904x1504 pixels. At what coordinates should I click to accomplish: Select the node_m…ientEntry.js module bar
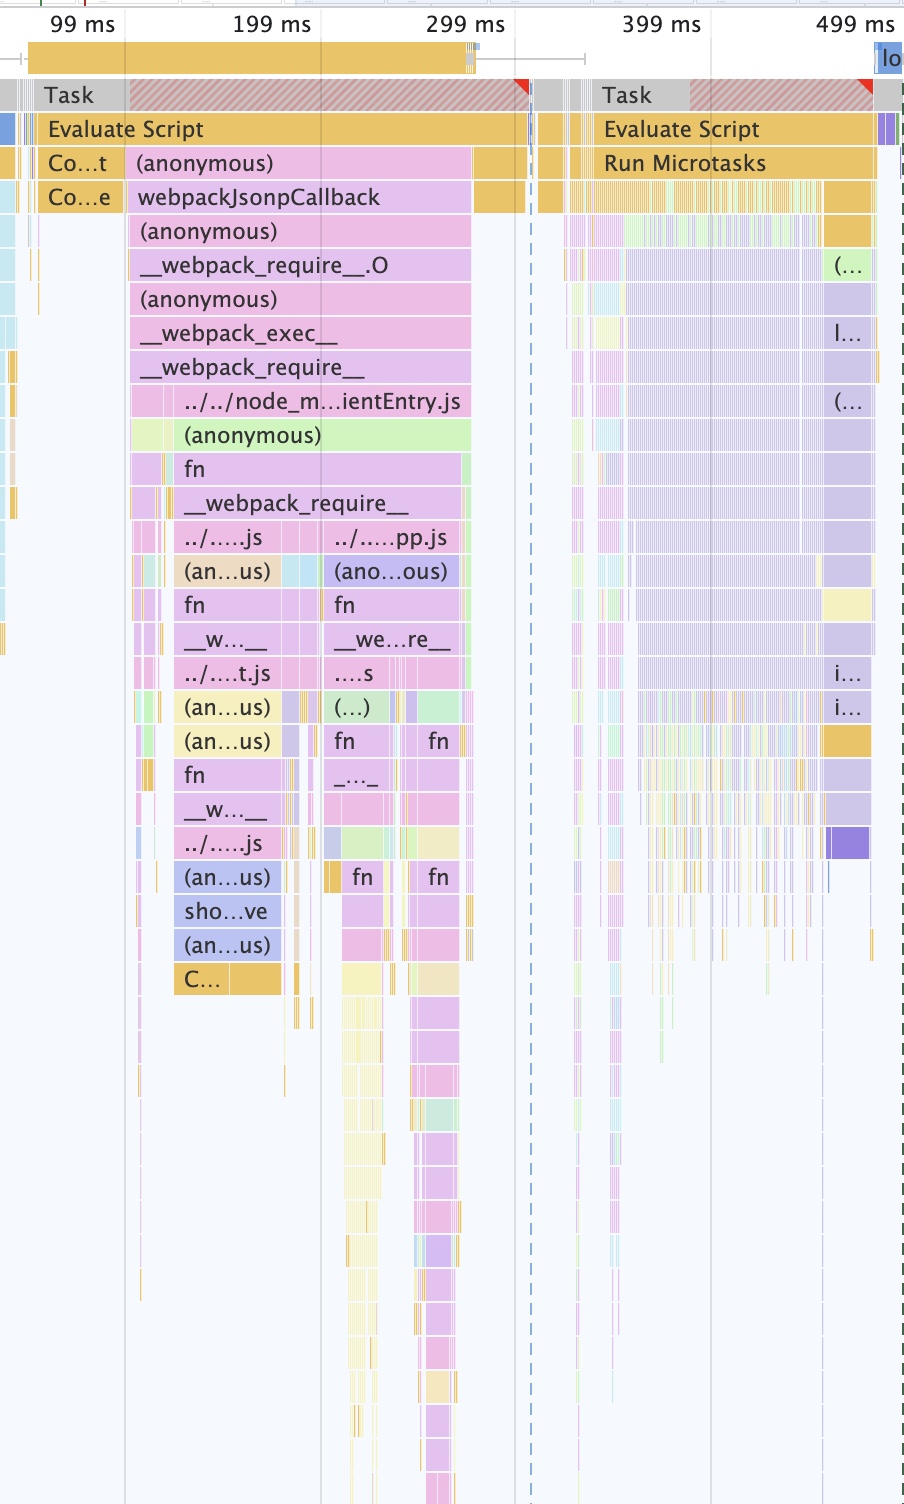click(320, 402)
